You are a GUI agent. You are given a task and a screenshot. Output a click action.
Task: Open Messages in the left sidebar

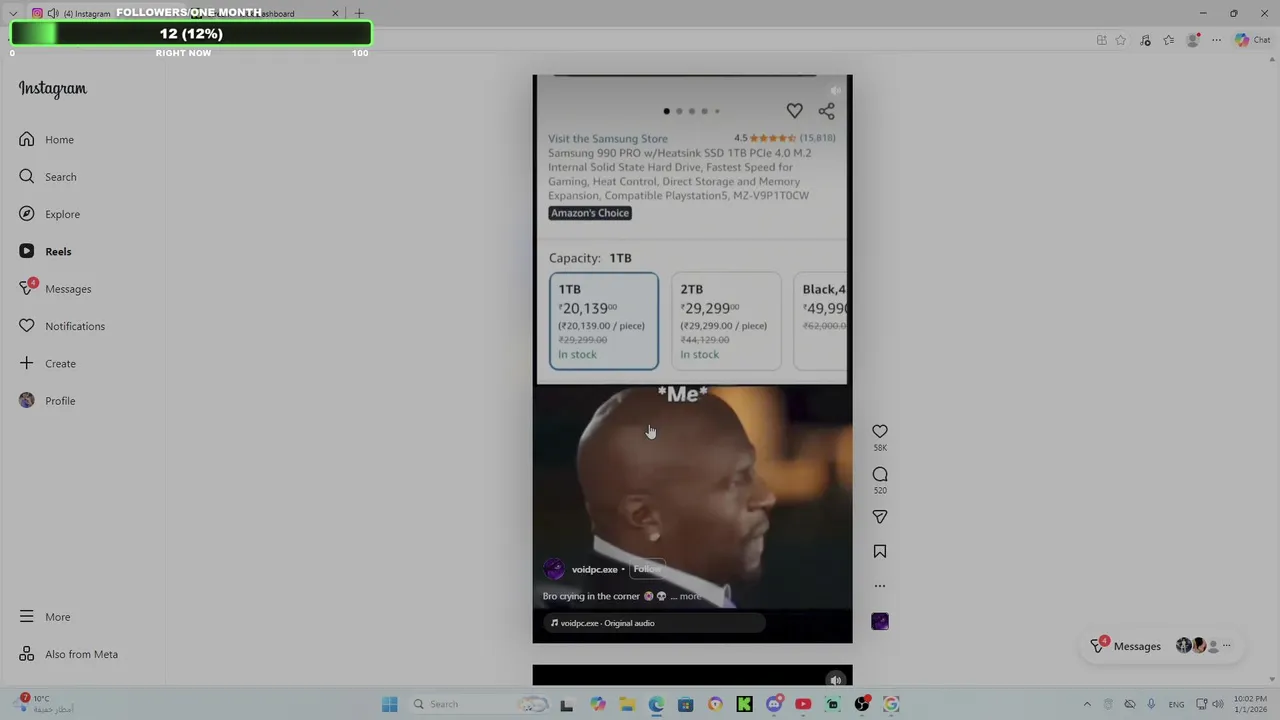pyautogui.click(x=55, y=289)
